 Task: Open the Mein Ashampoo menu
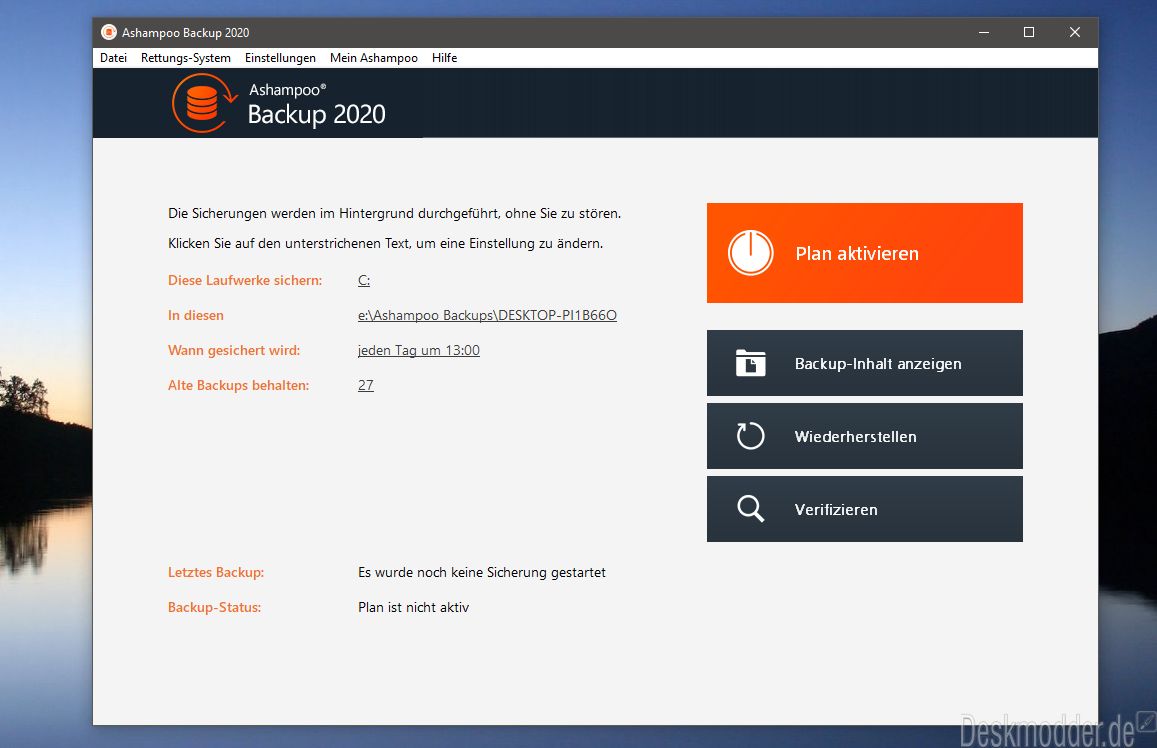coord(373,58)
